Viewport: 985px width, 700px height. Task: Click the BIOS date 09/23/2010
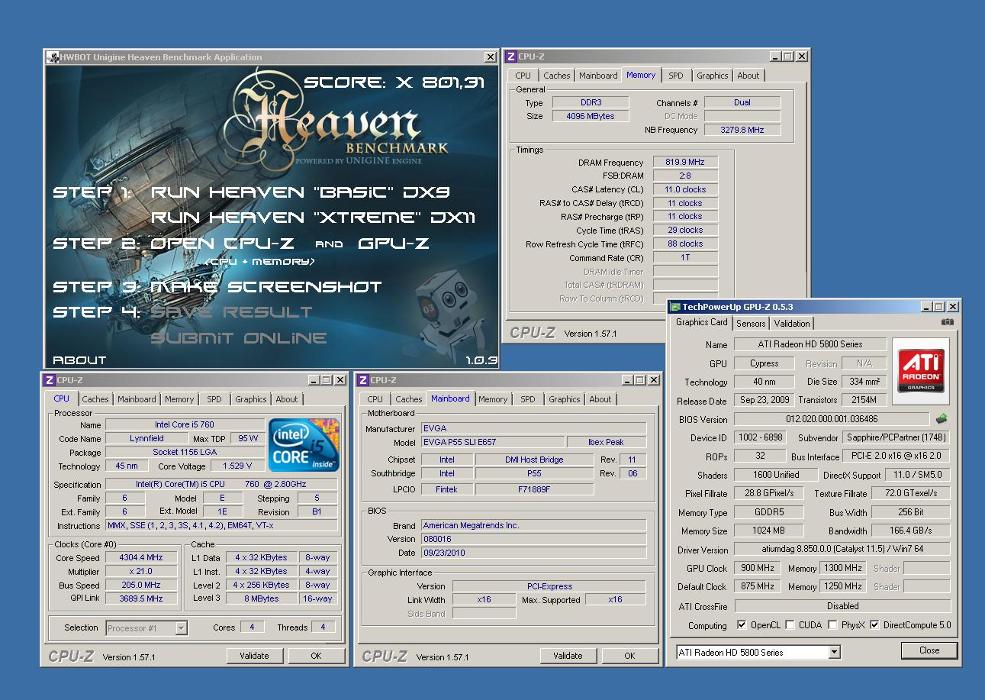[533, 553]
